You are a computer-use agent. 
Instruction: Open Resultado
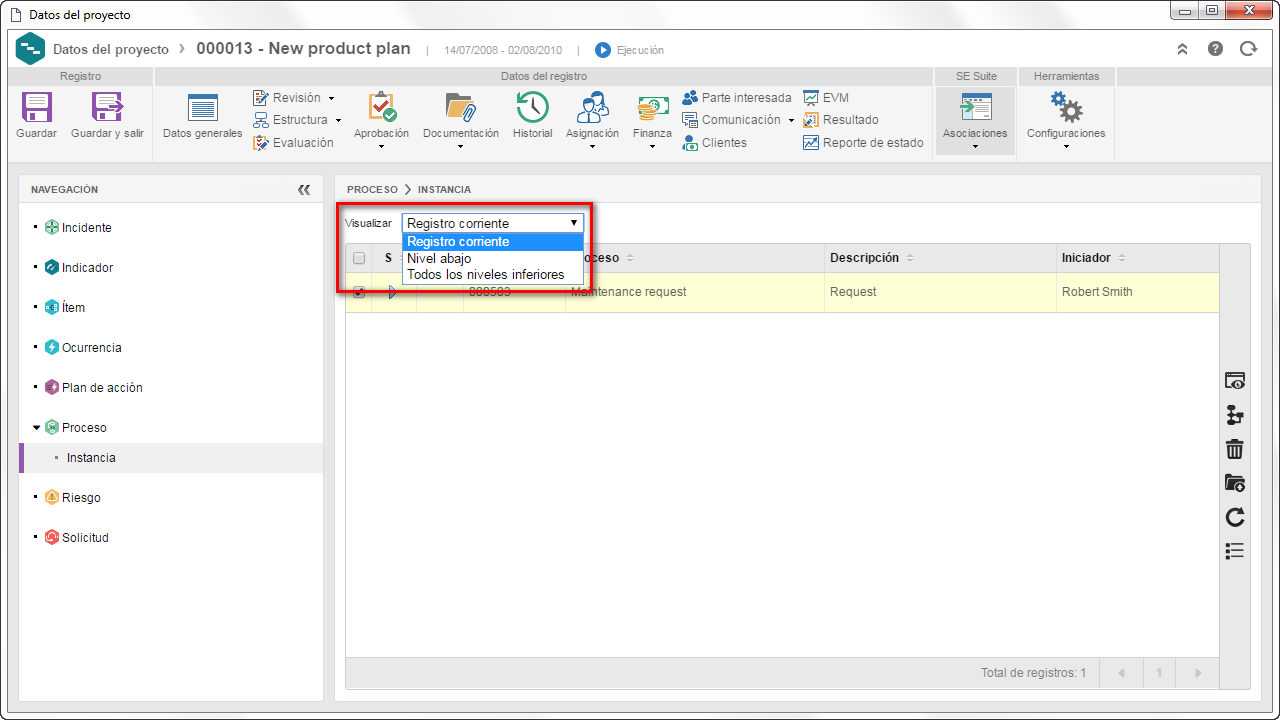841,120
